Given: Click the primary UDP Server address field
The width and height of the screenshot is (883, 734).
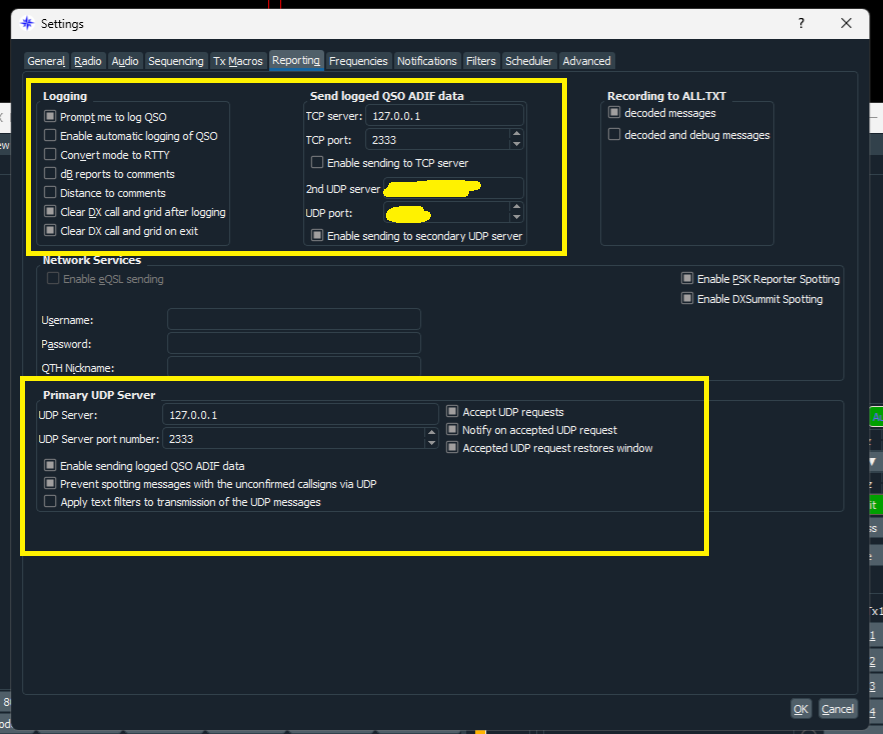Looking at the screenshot, I should coord(299,414).
